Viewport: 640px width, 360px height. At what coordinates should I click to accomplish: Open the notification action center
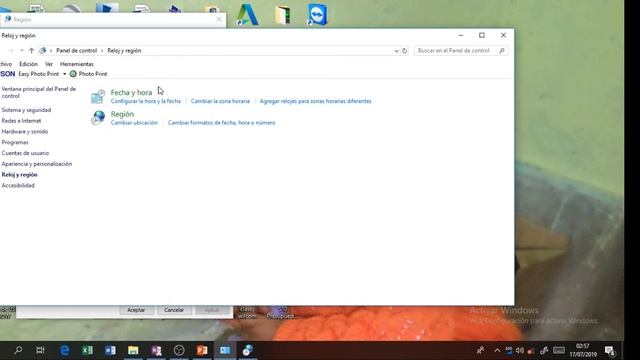pos(610,351)
